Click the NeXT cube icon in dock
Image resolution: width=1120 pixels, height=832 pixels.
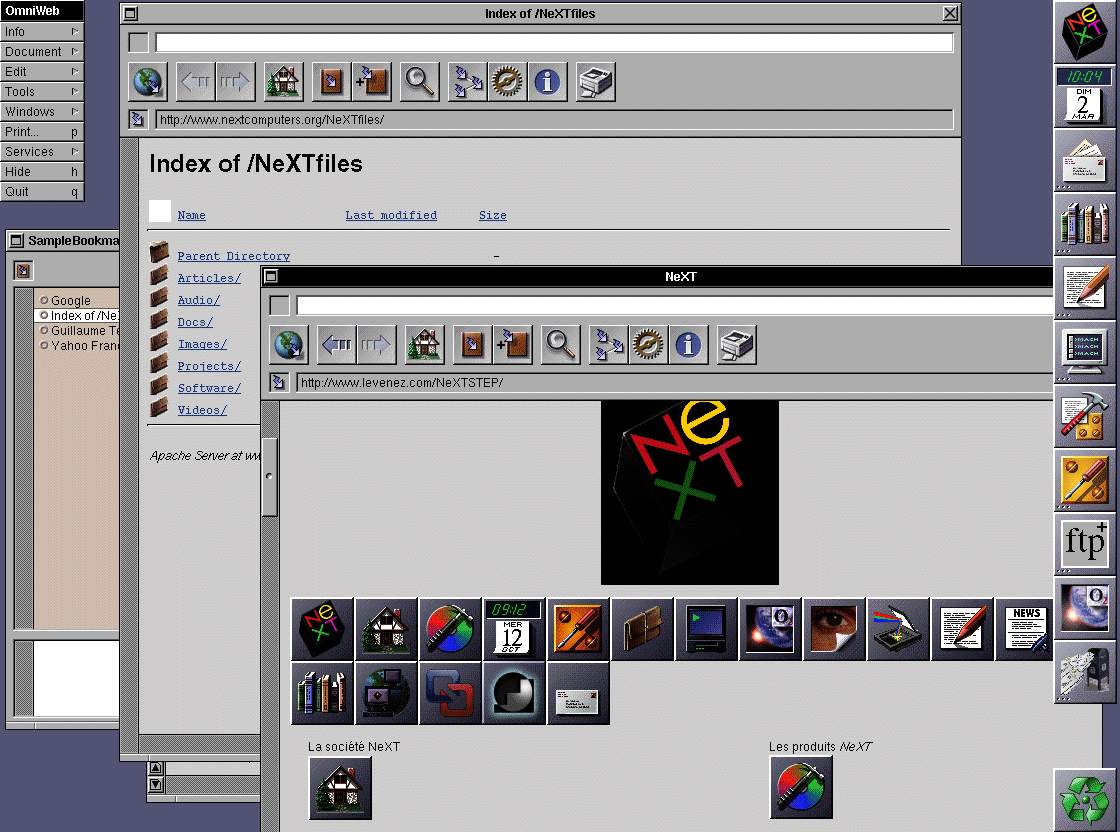pyautogui.click(x=1084, y=32)
